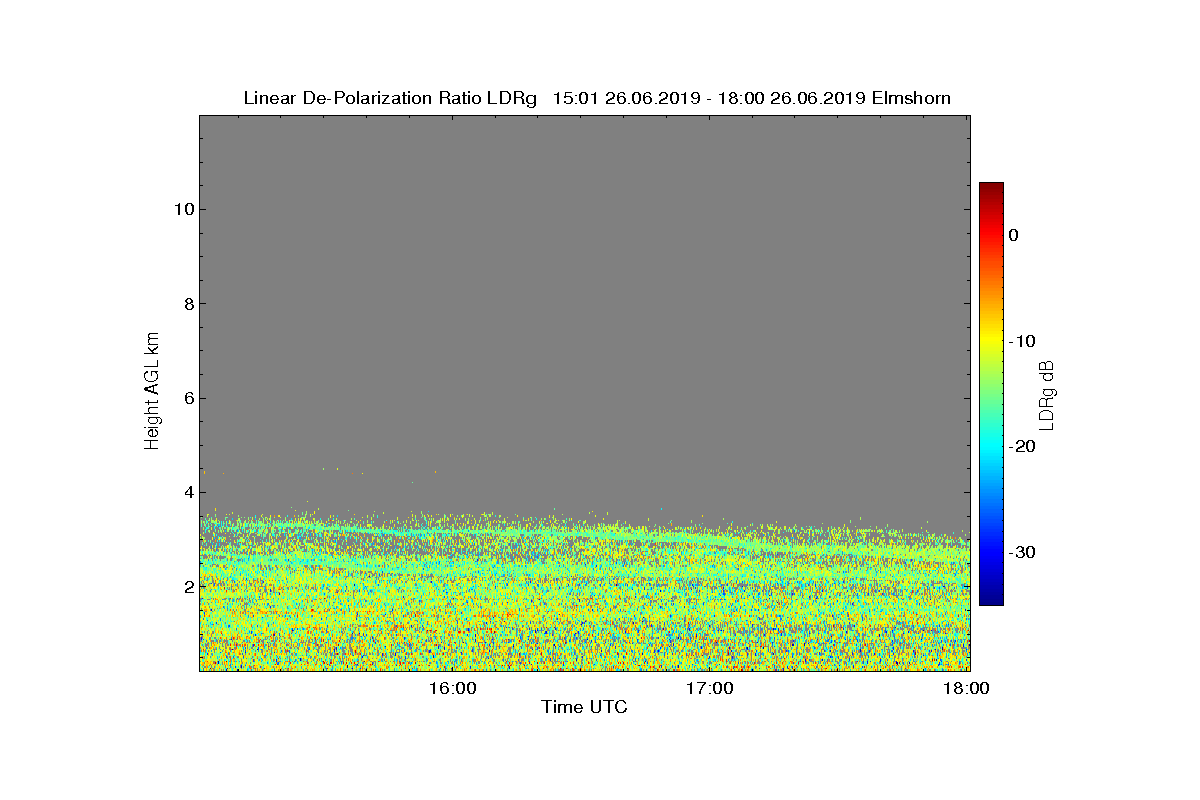Click the '17:00' time tick label

click(710, 688)
